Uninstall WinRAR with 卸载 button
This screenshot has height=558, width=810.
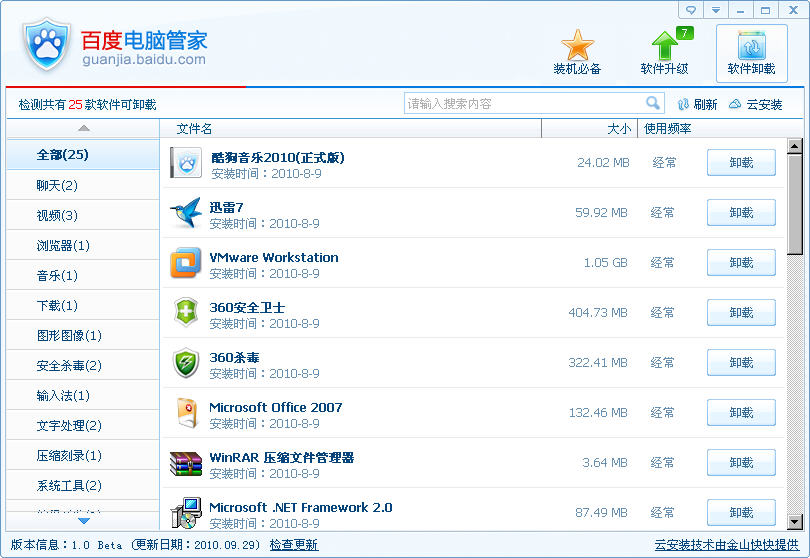[x=741, y=462]
